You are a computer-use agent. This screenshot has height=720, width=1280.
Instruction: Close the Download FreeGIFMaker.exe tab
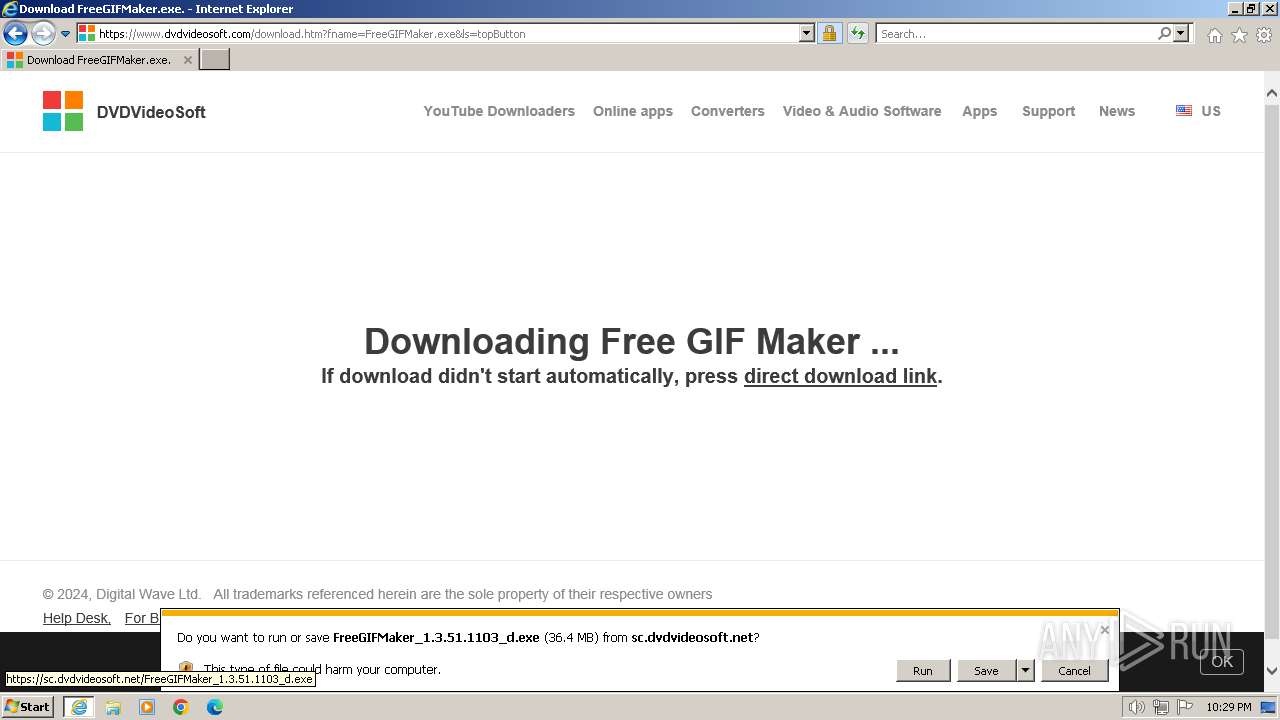(x=187, y=60)
